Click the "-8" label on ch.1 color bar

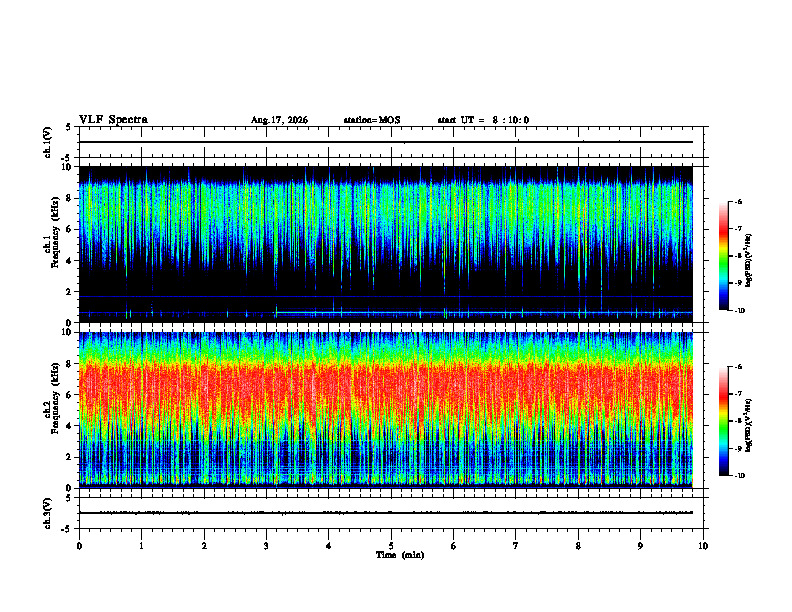click(738, 256)
